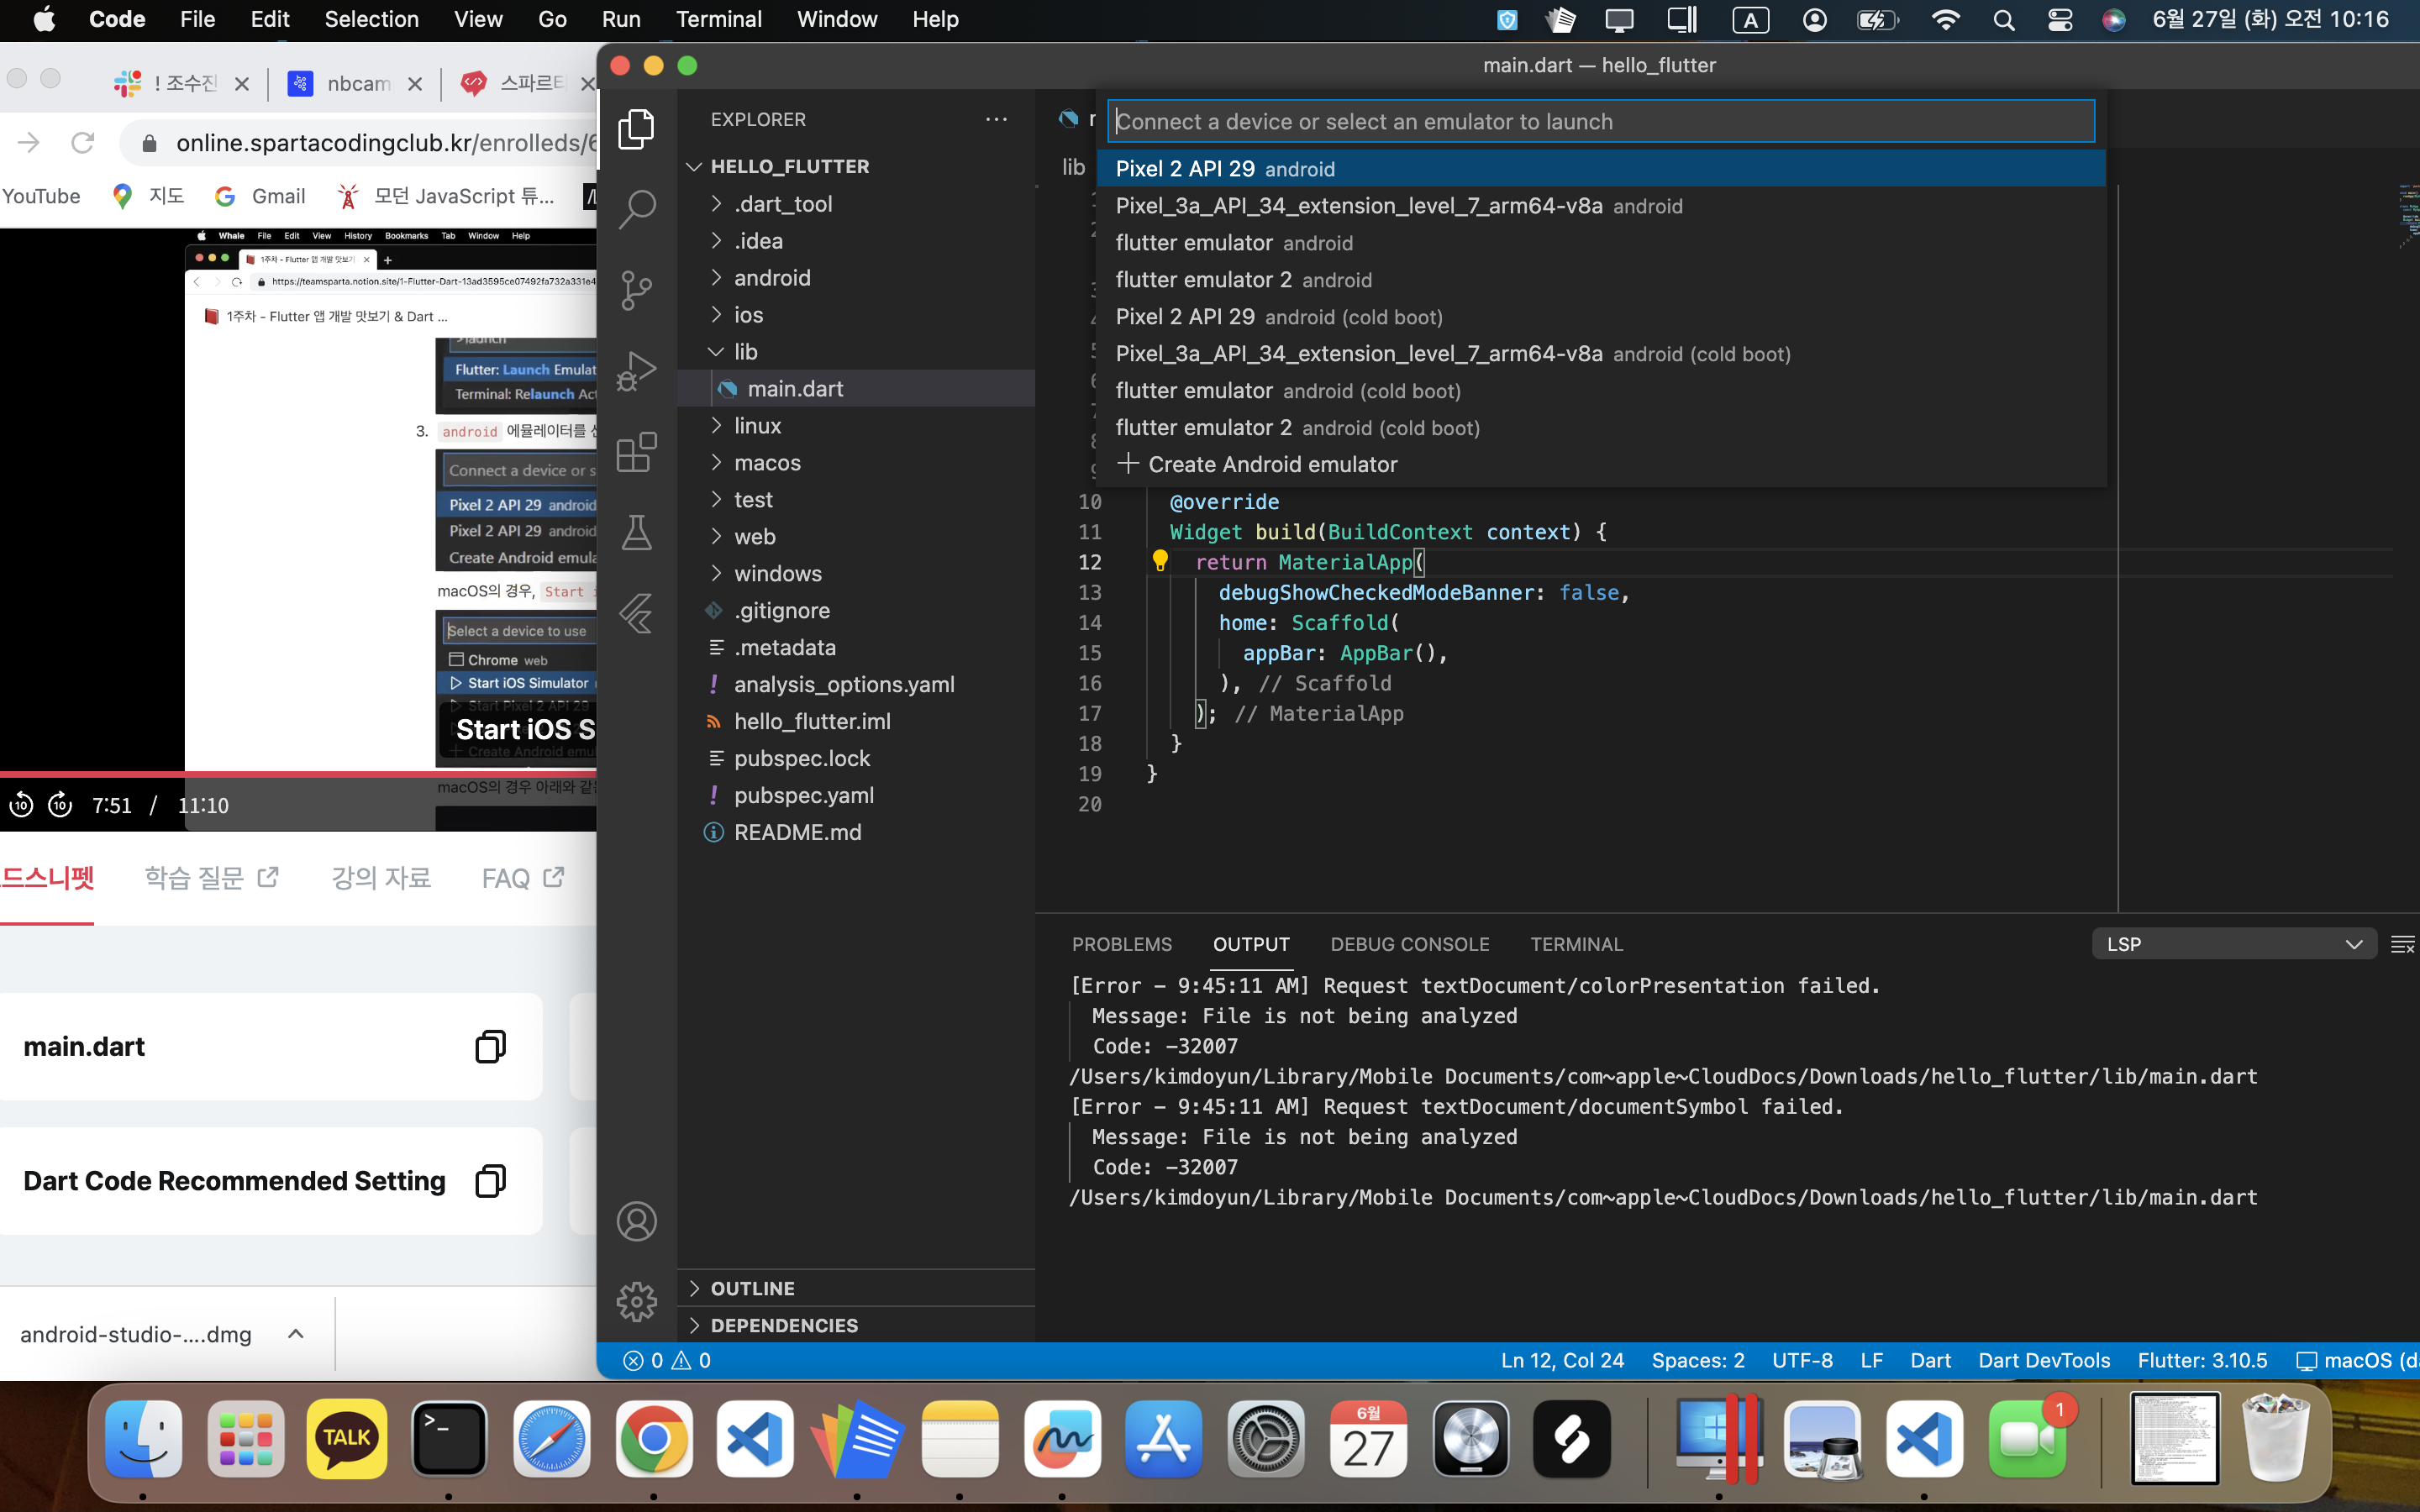Choose Create Android emulator option
This screenshot has height=1512, width=2420.
[1600, 465]
